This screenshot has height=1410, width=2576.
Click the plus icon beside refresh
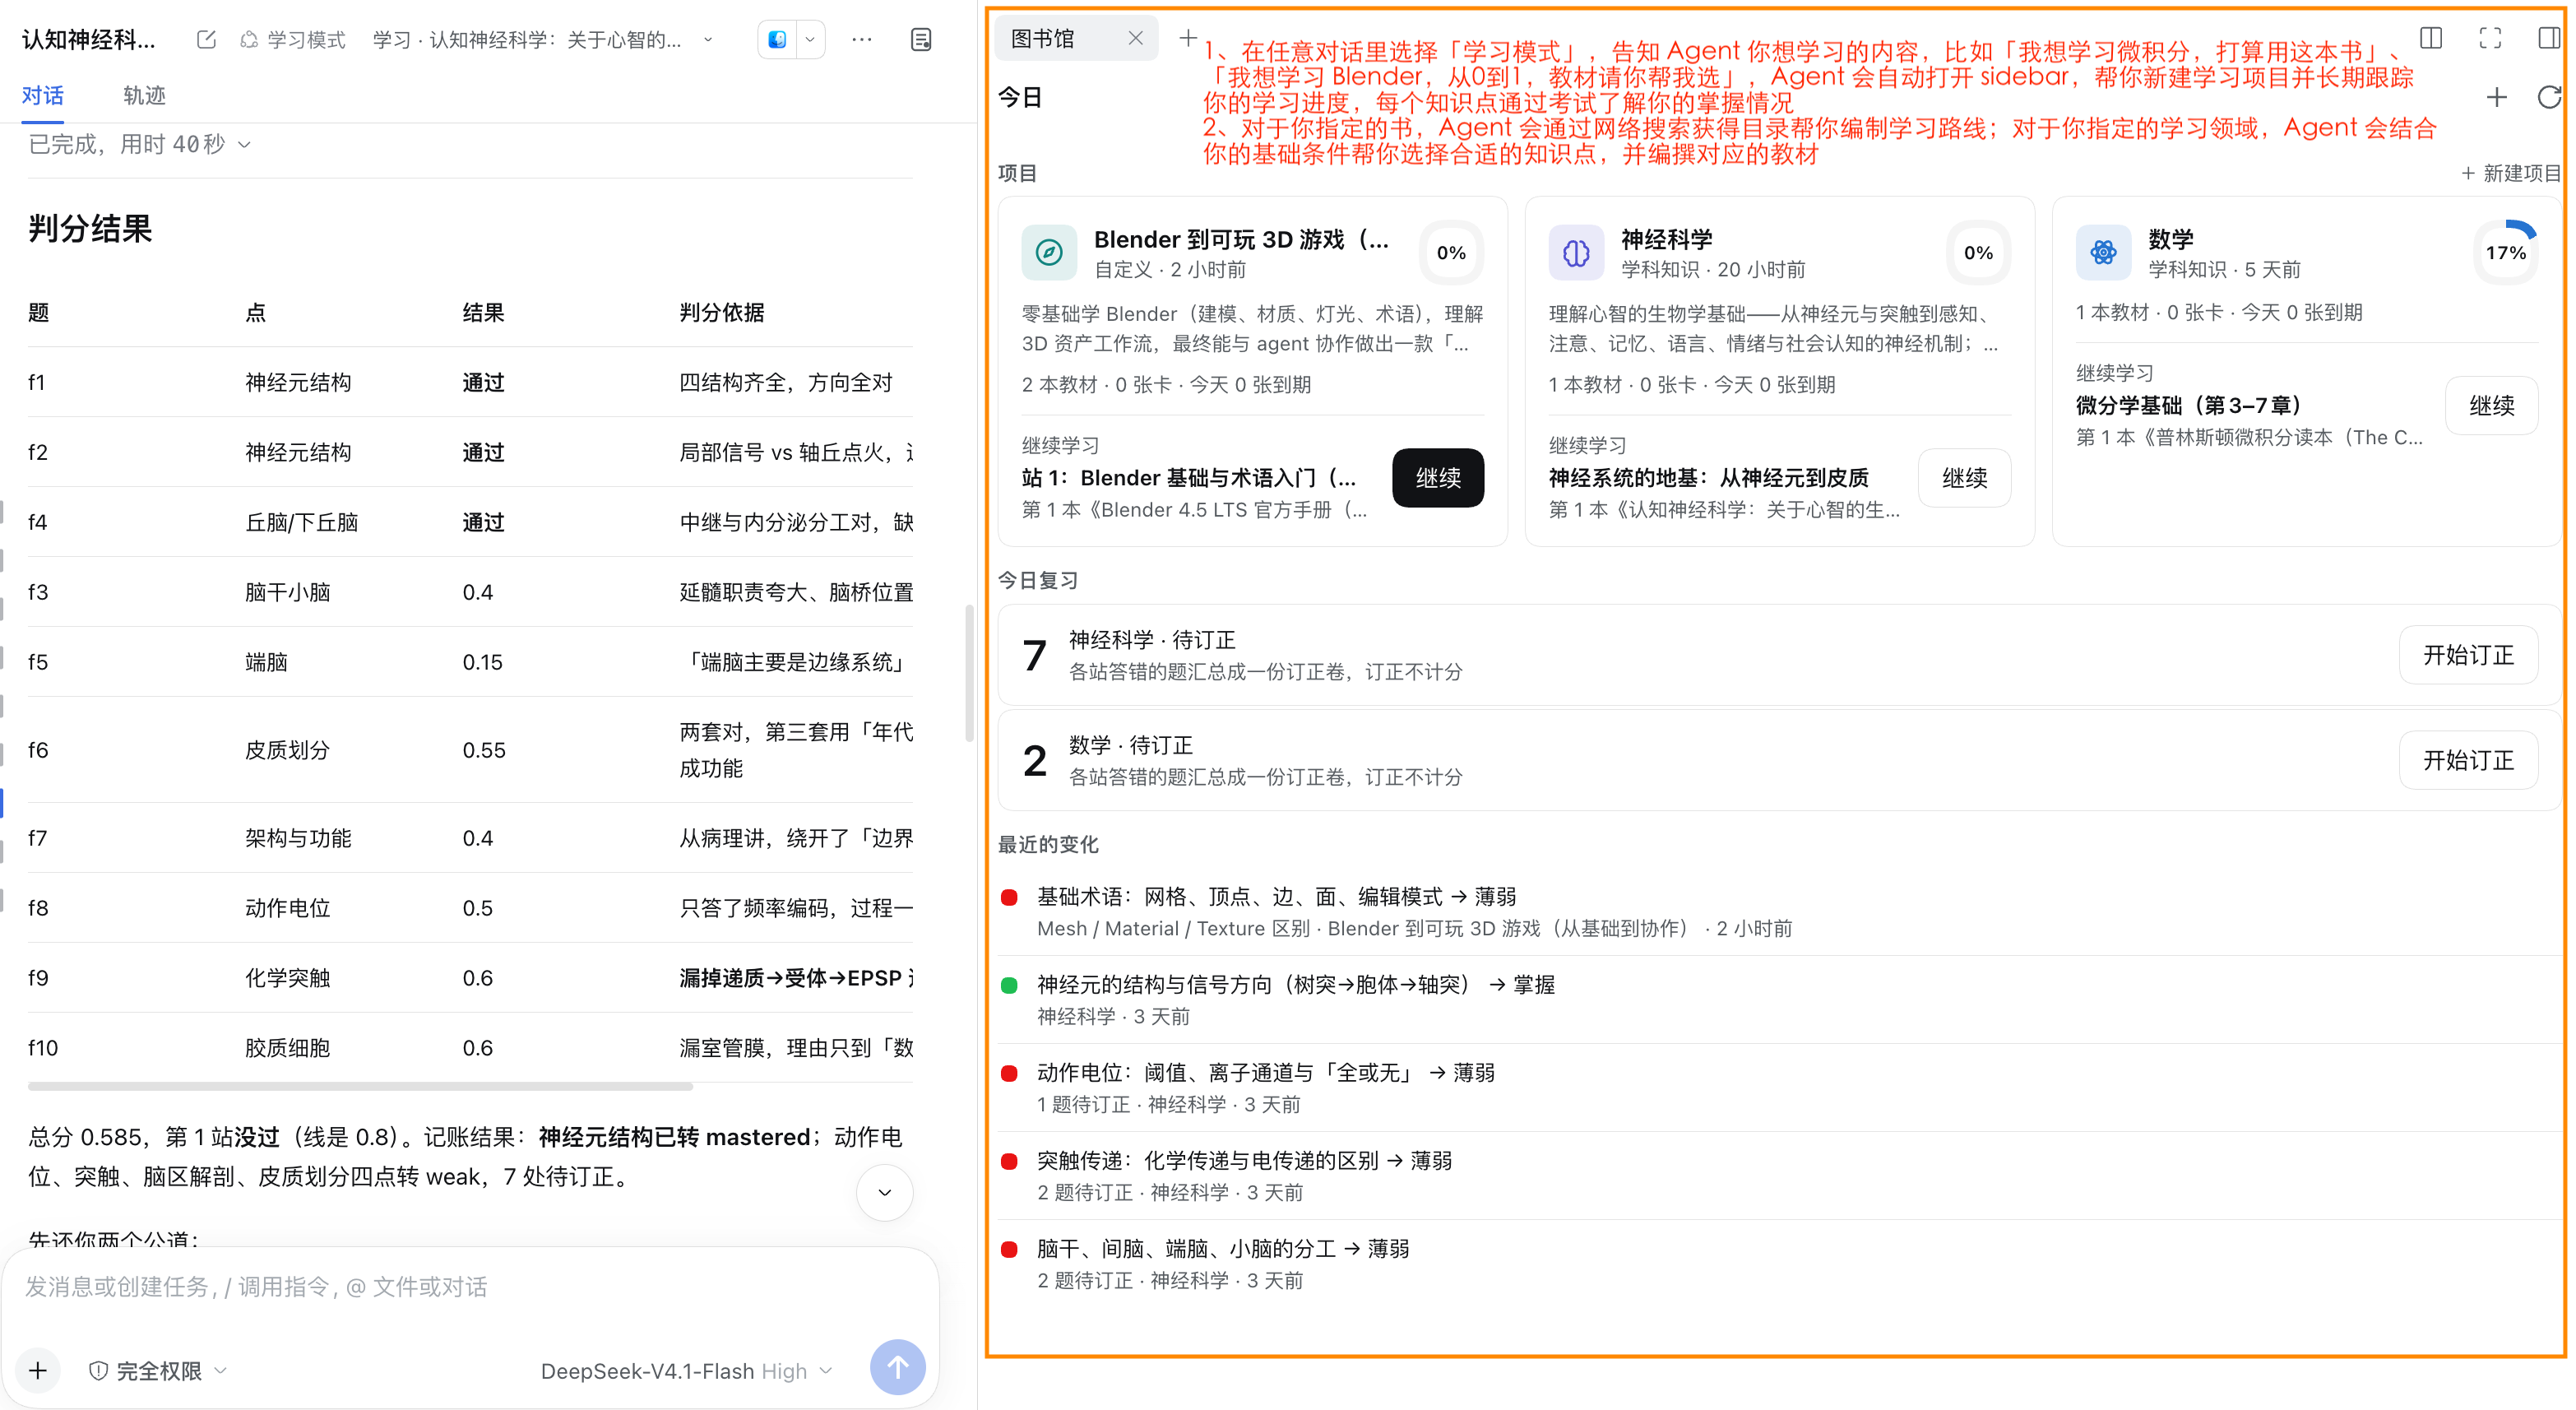(2496, 97)
